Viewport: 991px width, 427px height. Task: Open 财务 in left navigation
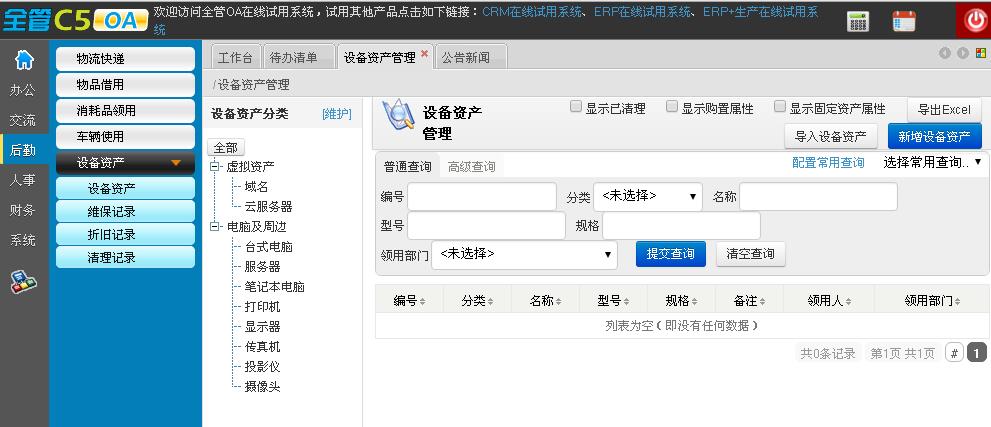pyautogui.click(x=23, y=211)
